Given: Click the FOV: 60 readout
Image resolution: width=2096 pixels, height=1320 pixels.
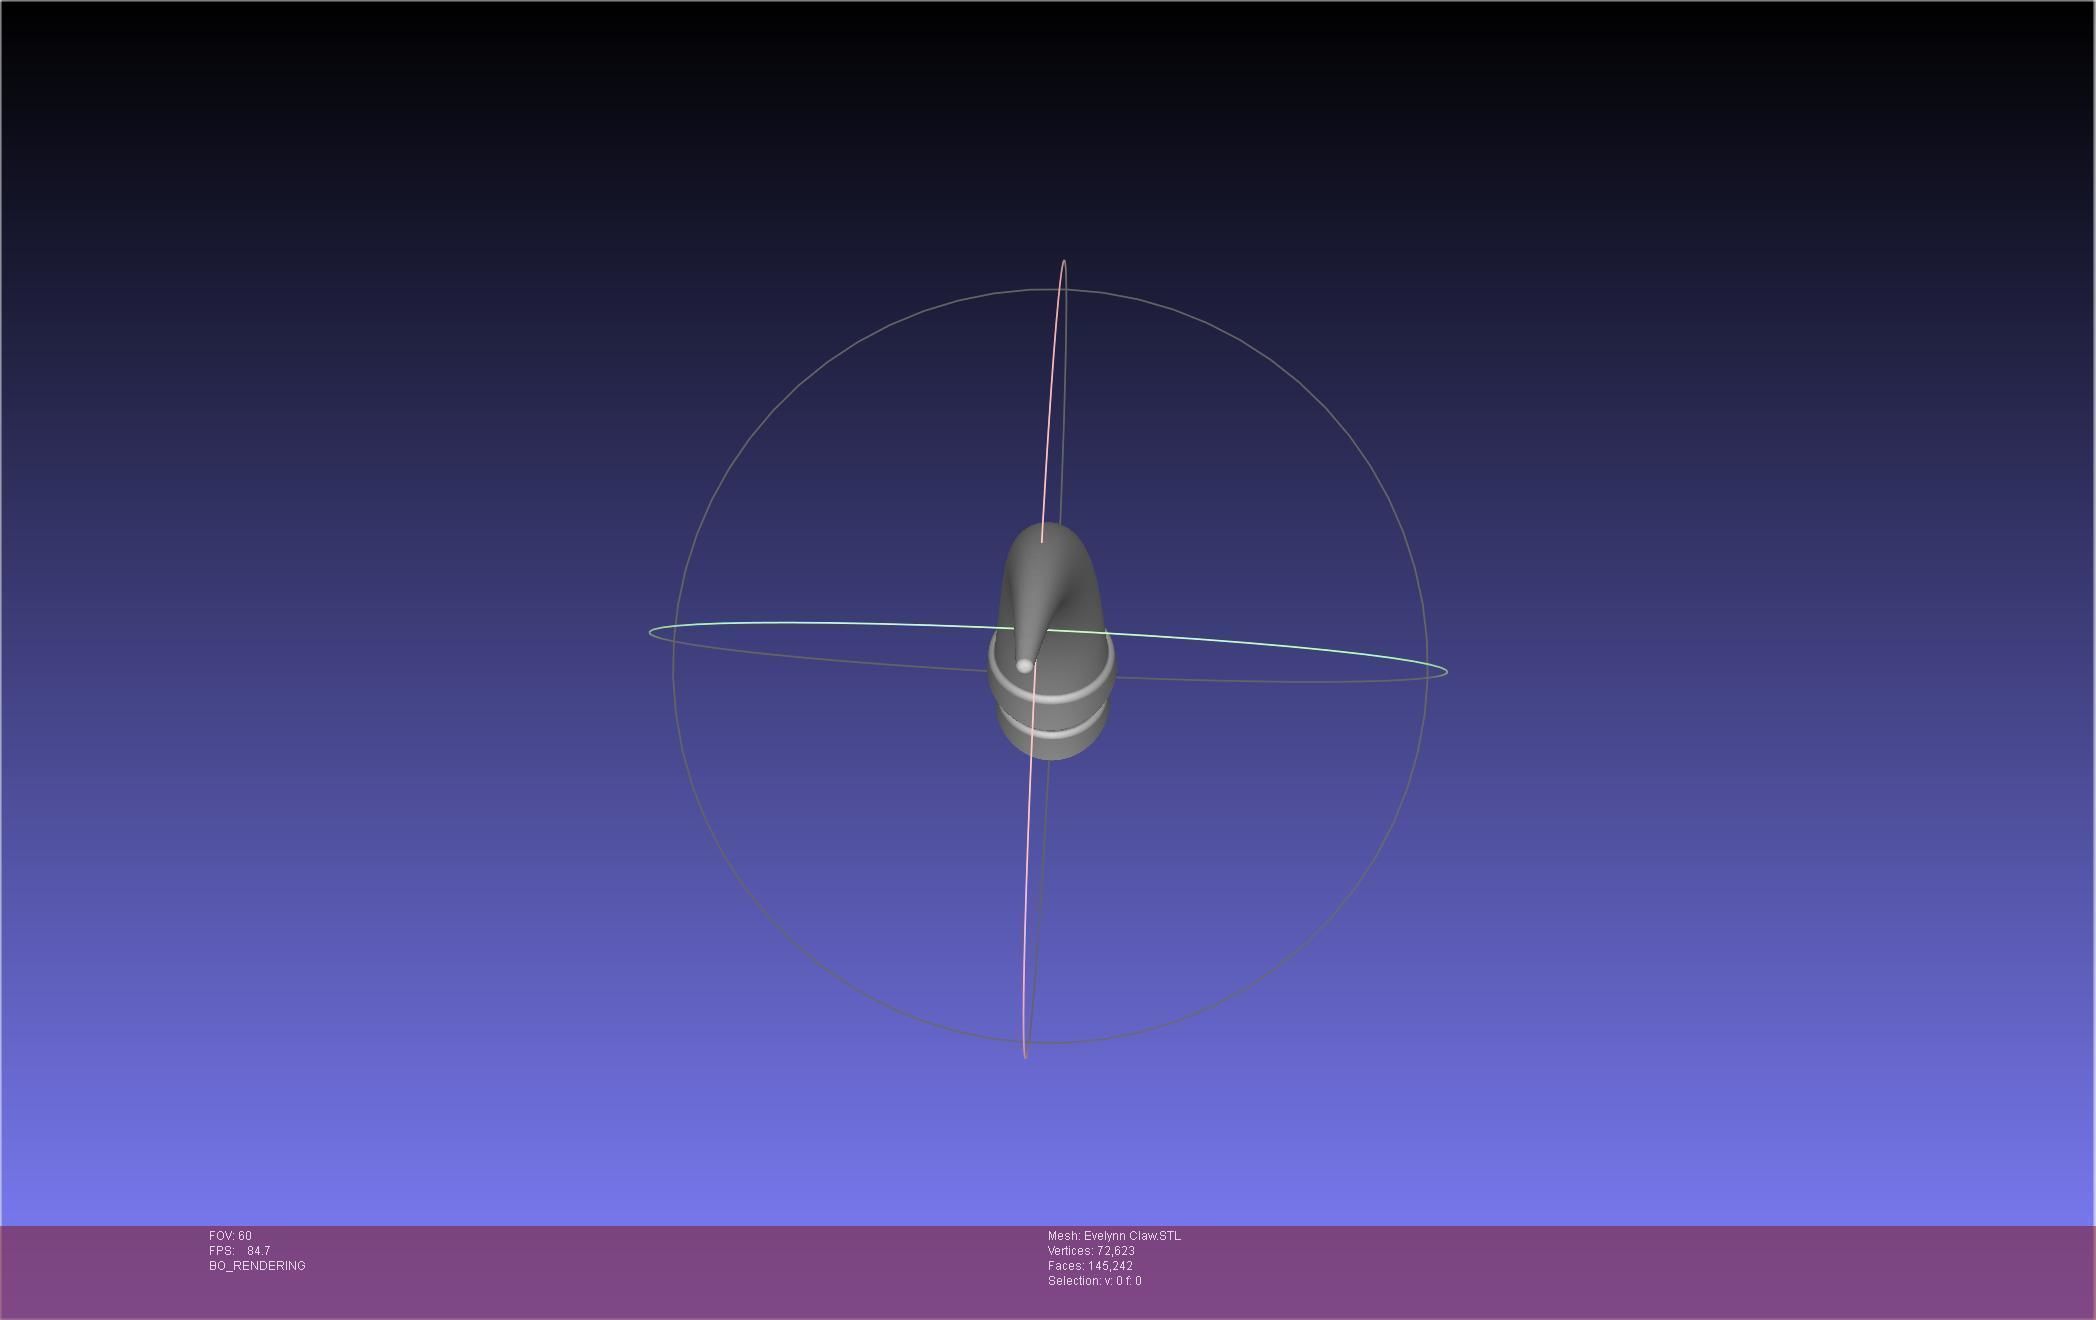Looking at the screenshot, I should pyautogui.click(x=230, y=1236).
